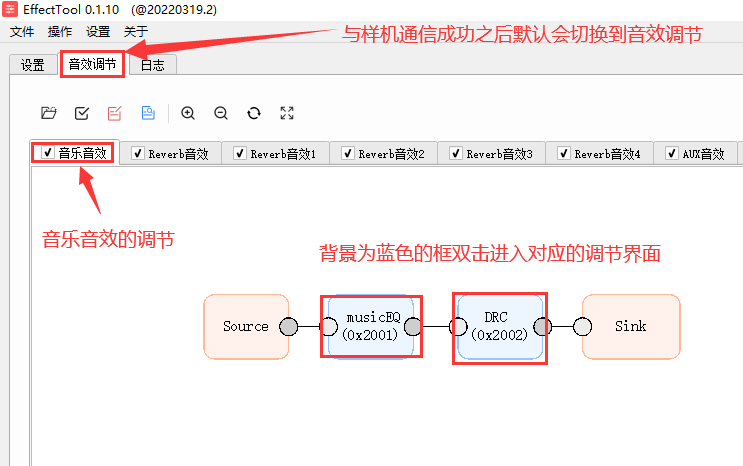Viewport: 743px width, 466px height.
Task: Select the Reverb音效1 effect tab label
Action: (283, 154)
